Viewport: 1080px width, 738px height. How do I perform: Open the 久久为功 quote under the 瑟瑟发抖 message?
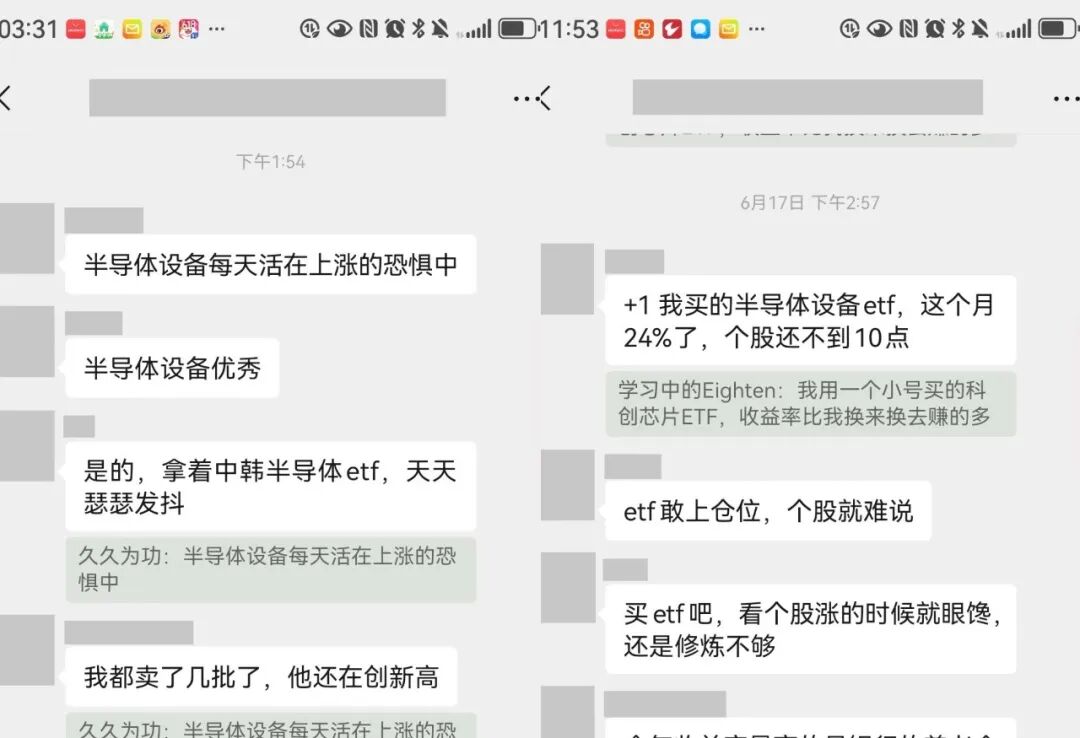click(271, 569)
